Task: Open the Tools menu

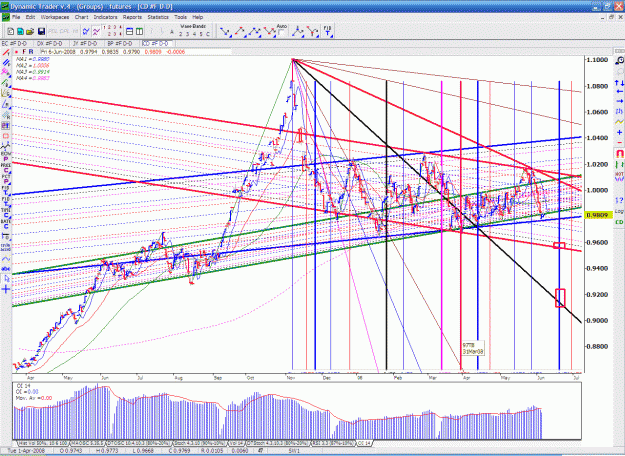Action: click(x=181, y=18)
